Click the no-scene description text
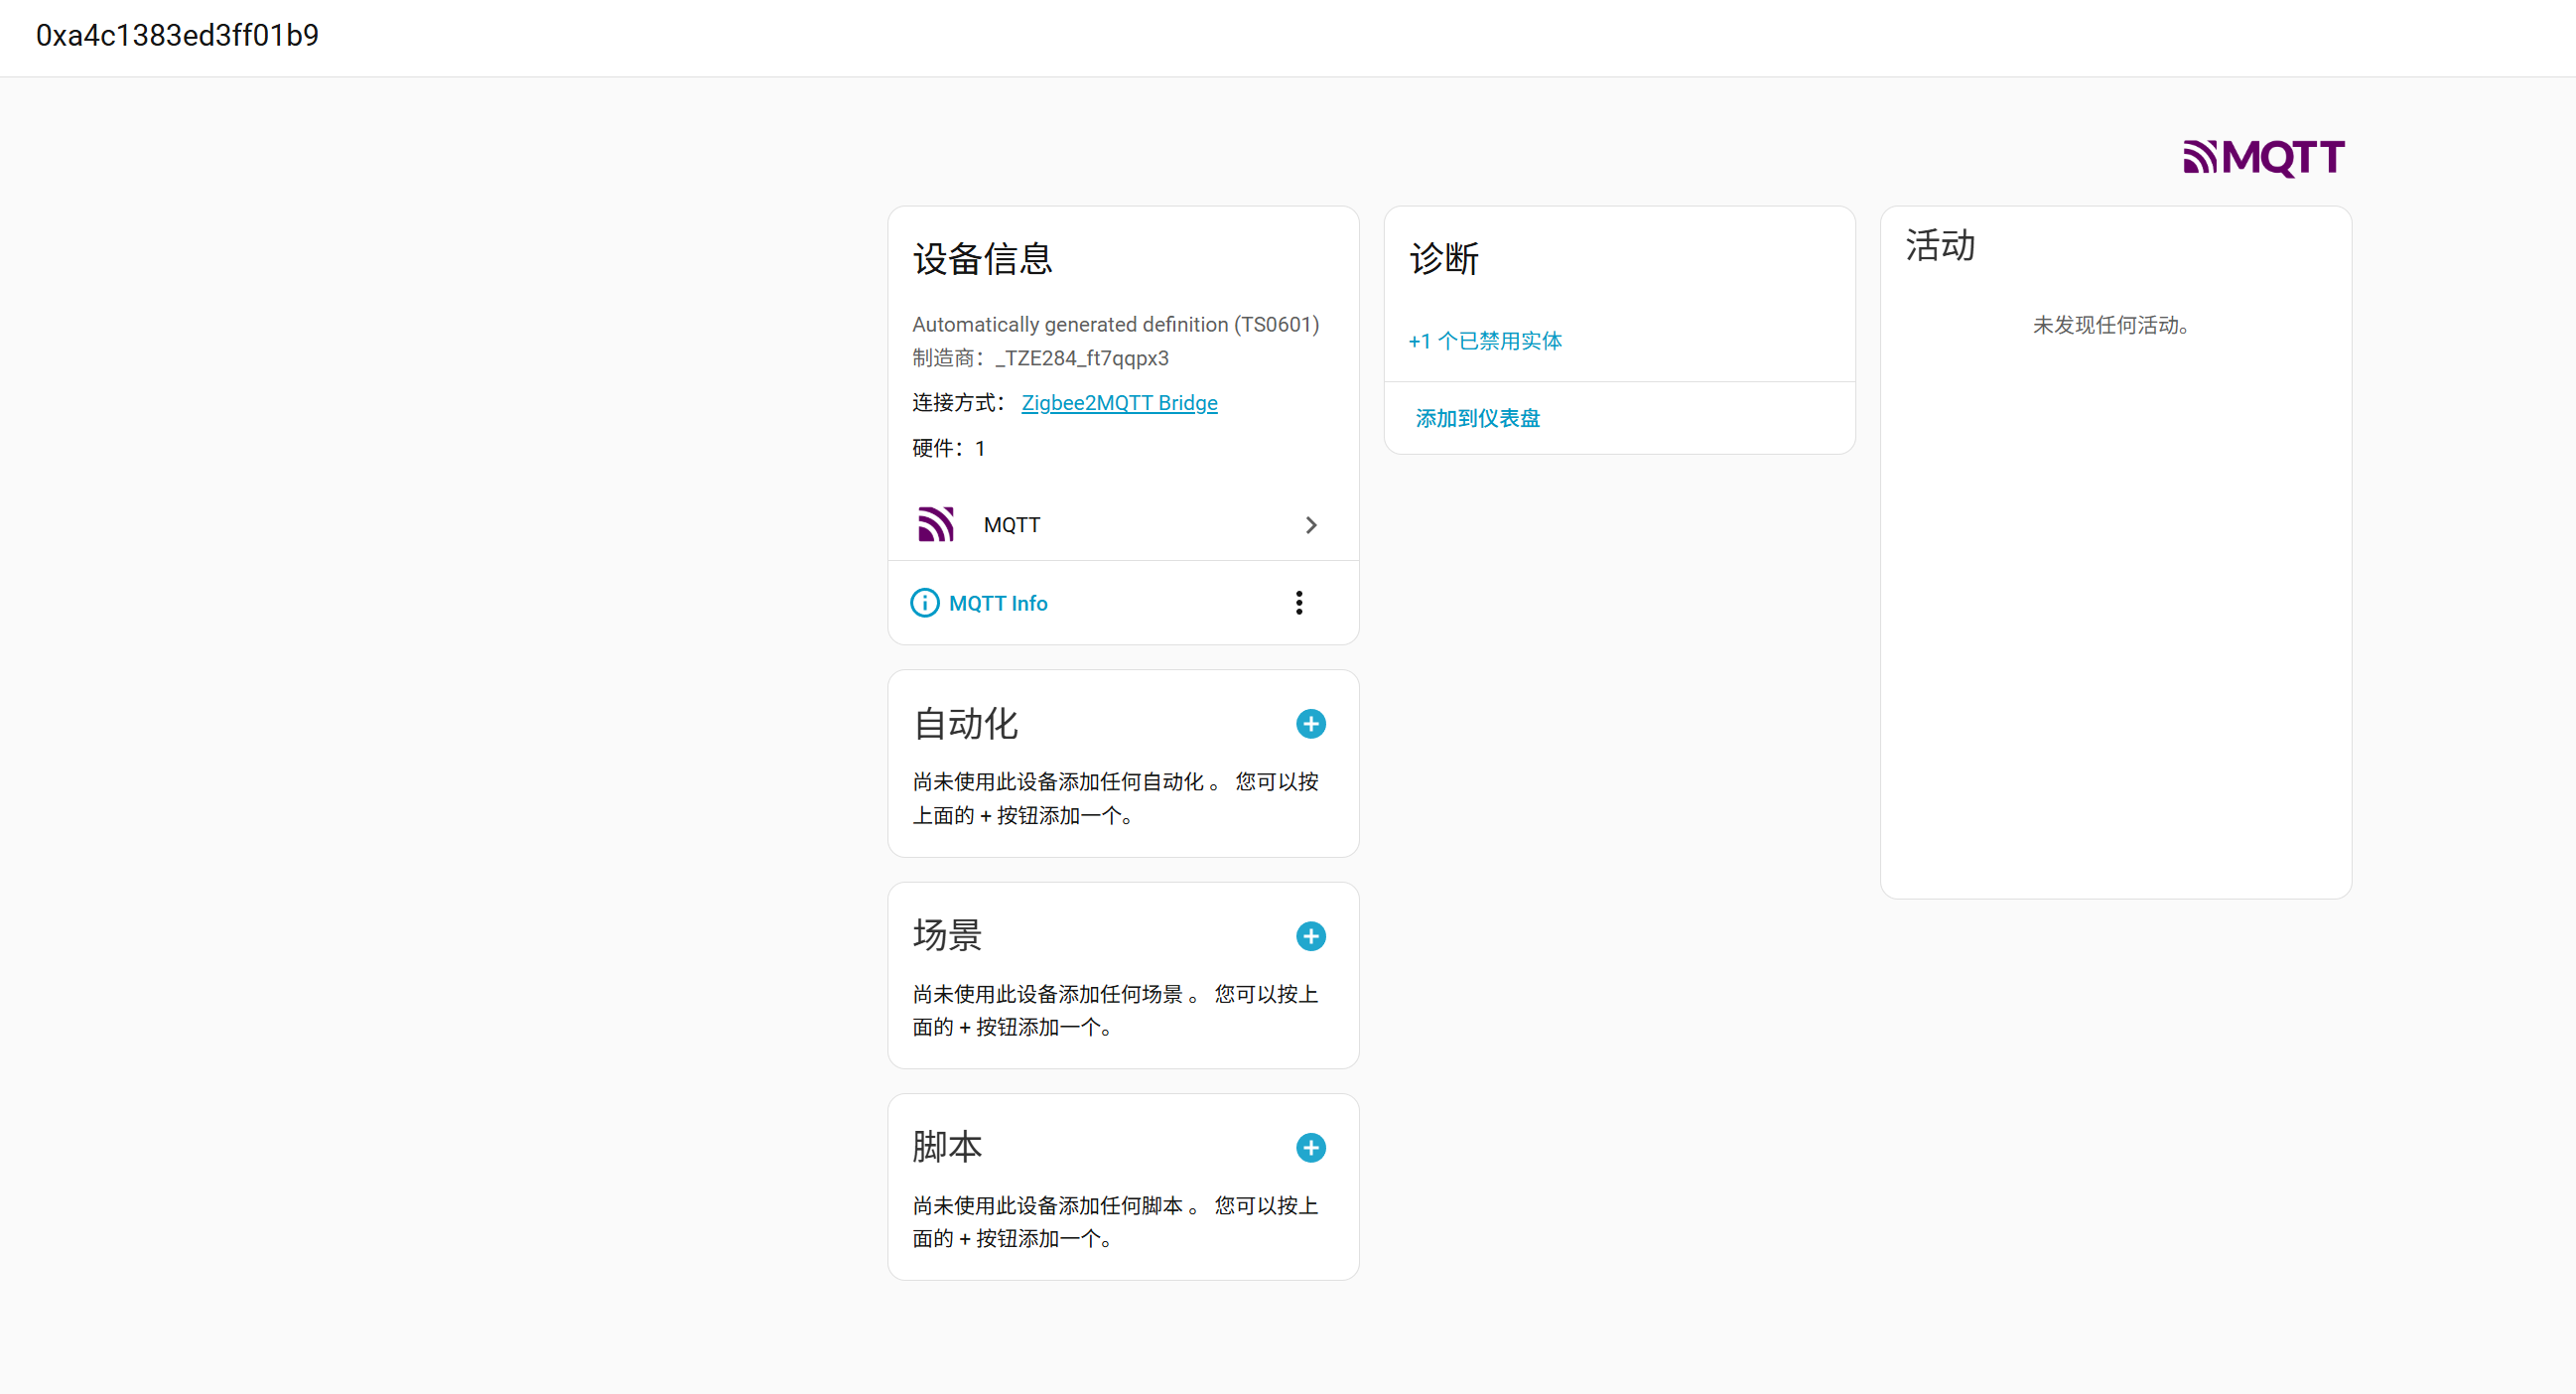The image size is (2576, 1394). click(x=1115, y=1010)
